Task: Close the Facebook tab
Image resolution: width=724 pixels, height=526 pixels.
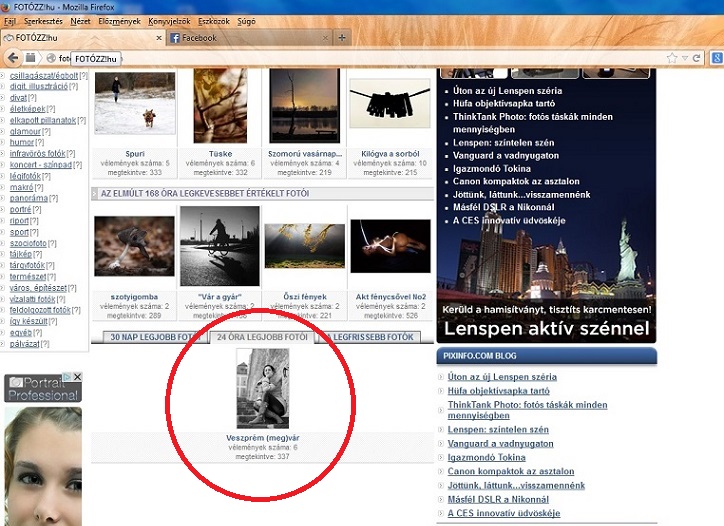Action: pos(326,38)
